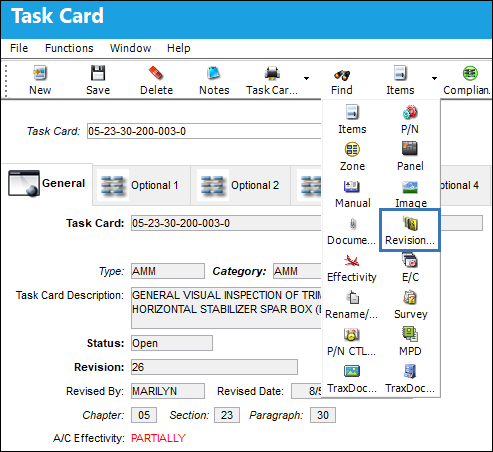
Task: Click the Task Card Description text box
Action: pyautogui.click(x=226, y=308)
